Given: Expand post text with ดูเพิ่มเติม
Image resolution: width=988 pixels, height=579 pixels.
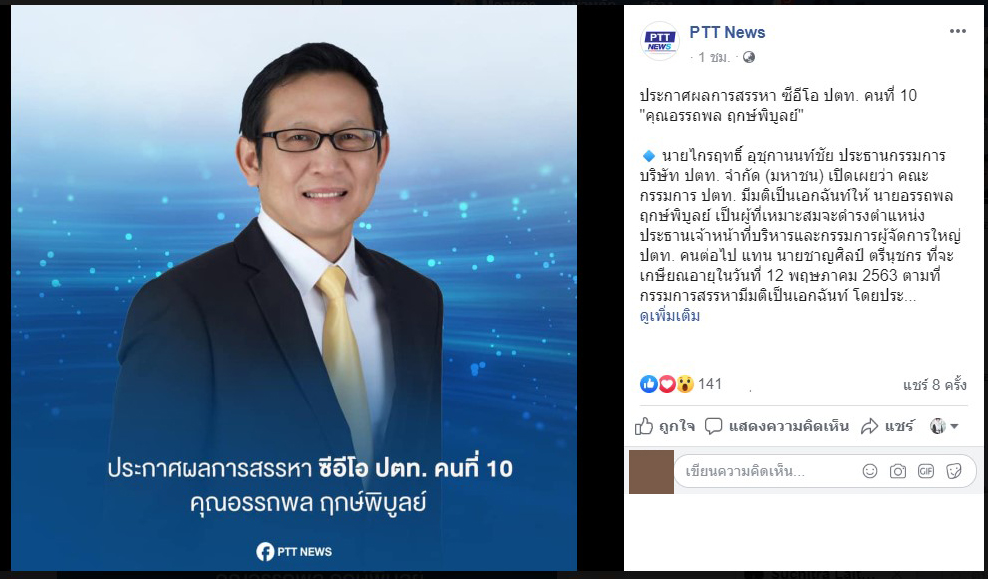Looking at the screenshot, I should [670, 316].
